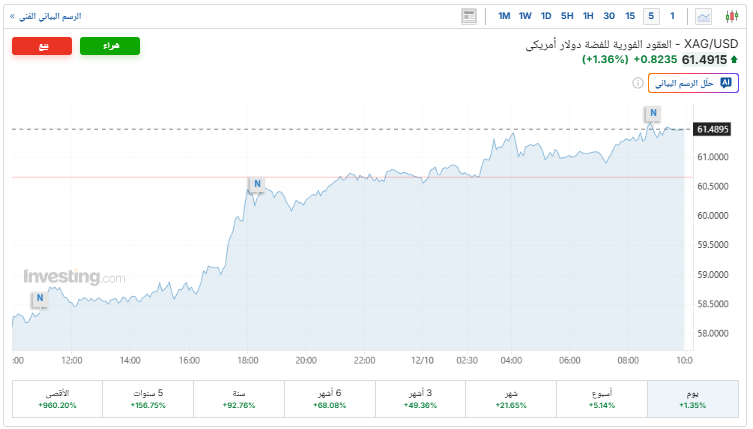Open the news layout icon in toolbar

coord(469,16)
